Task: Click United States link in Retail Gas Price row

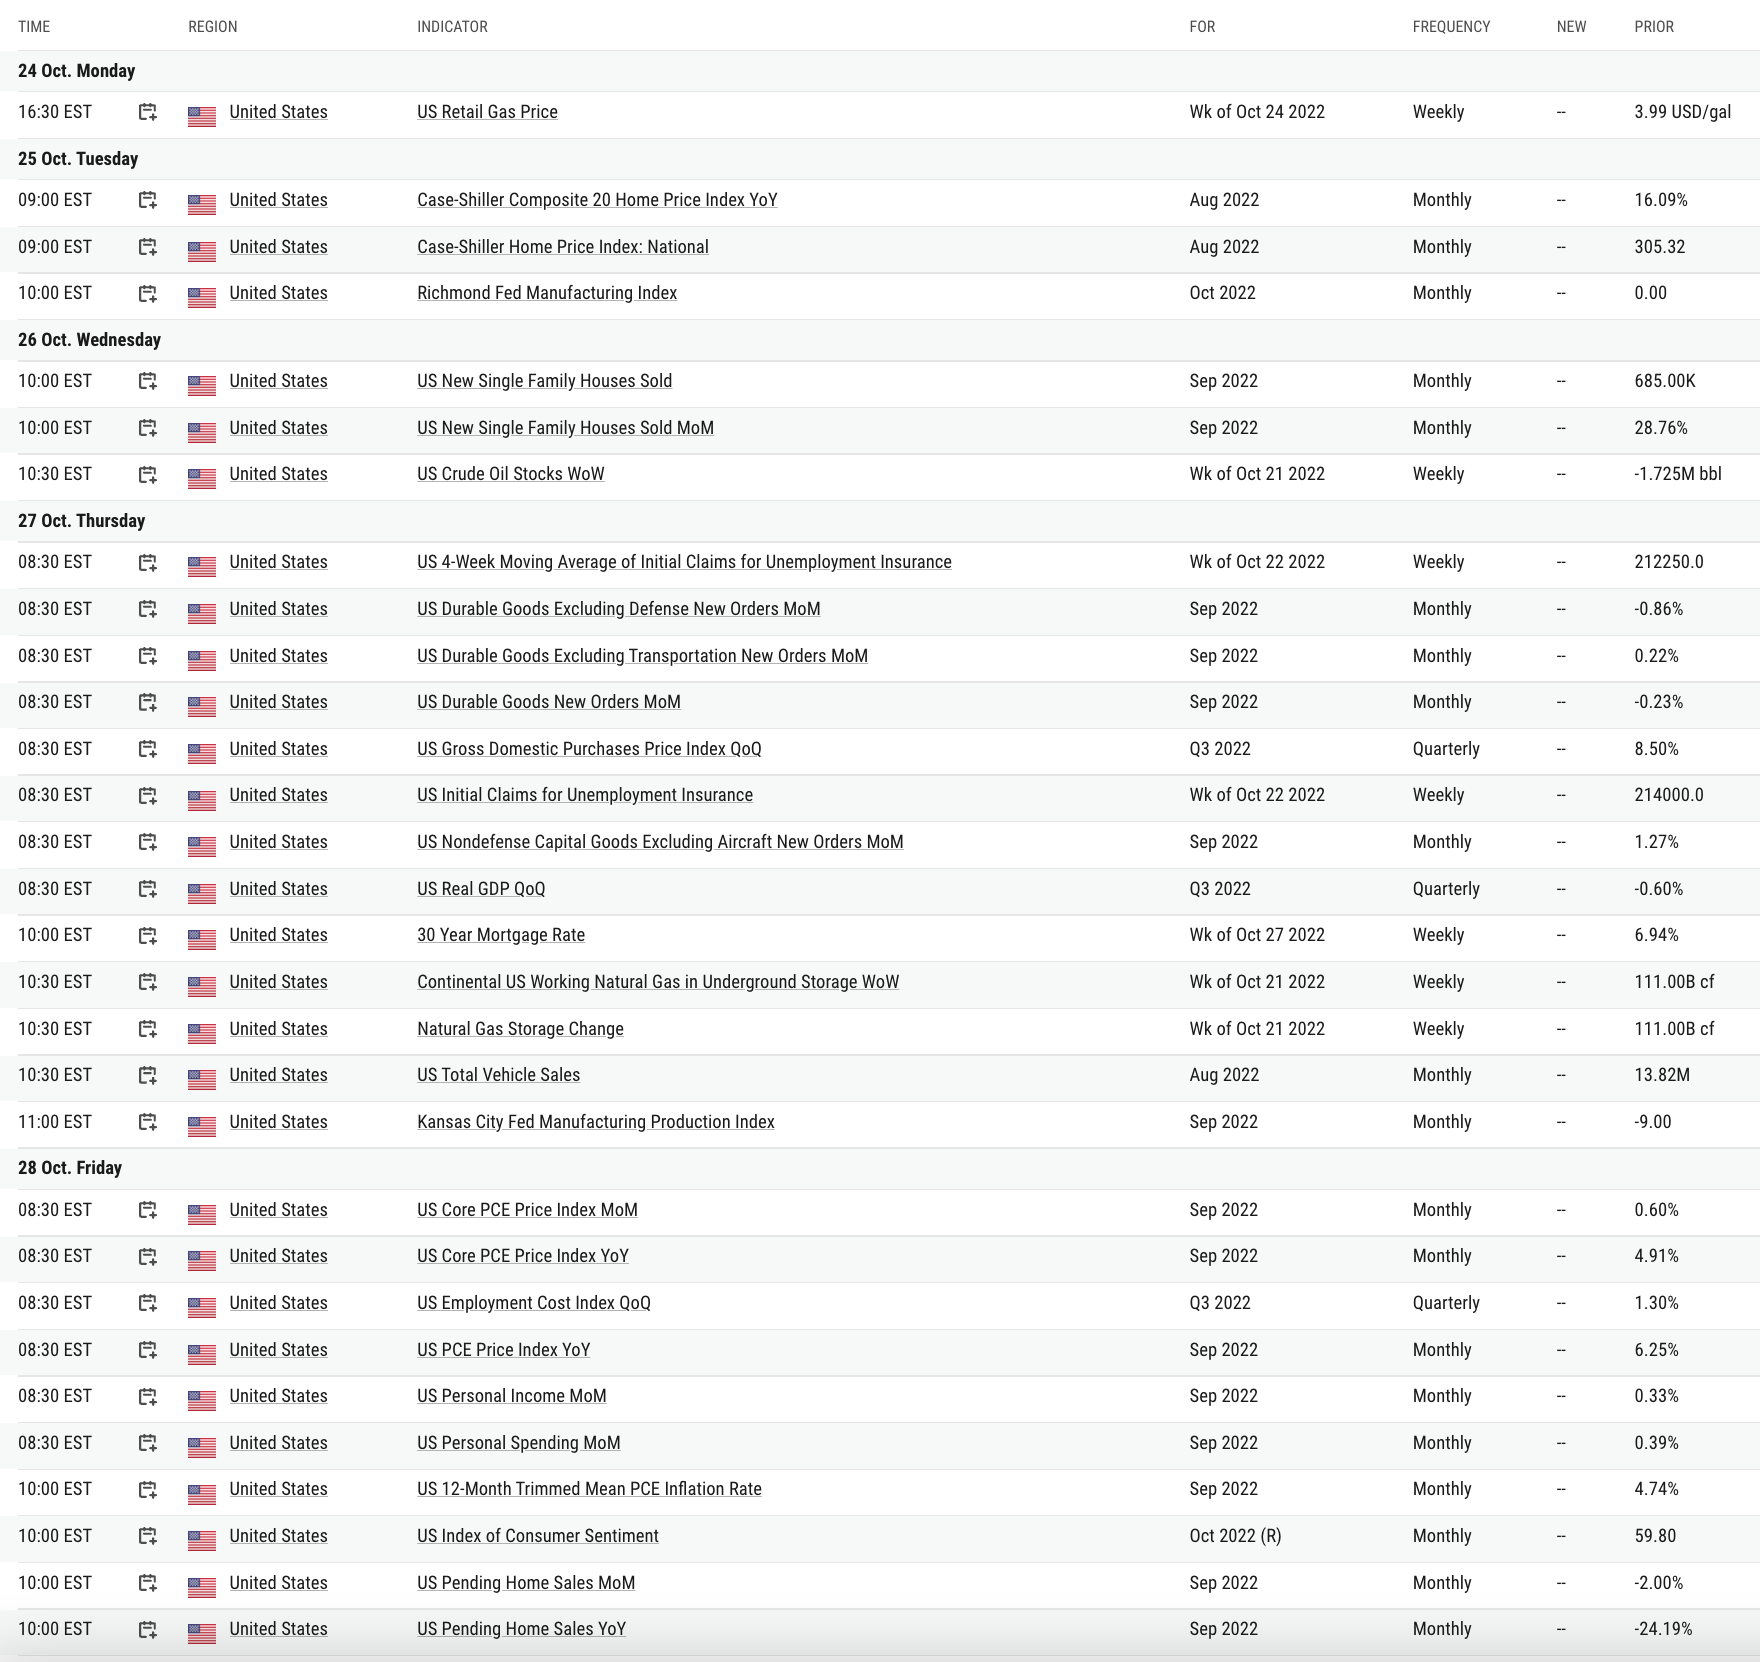Action: pyautogui.click(x=278, y=112)
